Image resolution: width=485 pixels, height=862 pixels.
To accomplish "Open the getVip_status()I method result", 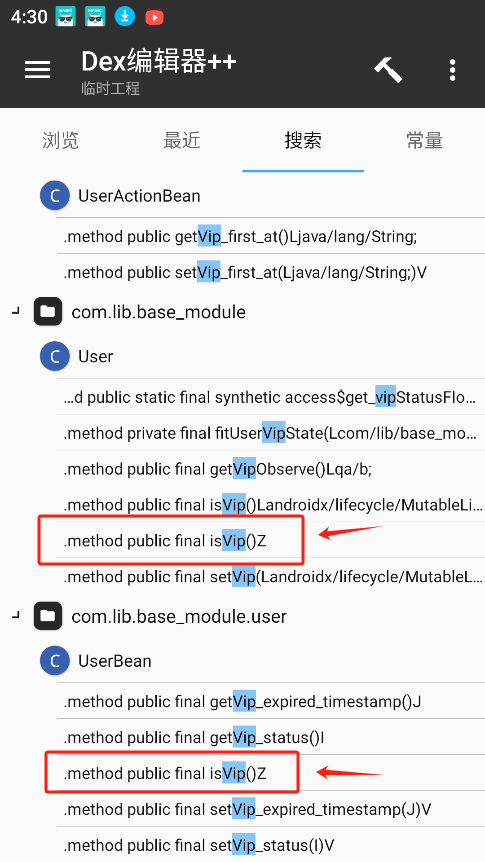I will pos(271,738).
